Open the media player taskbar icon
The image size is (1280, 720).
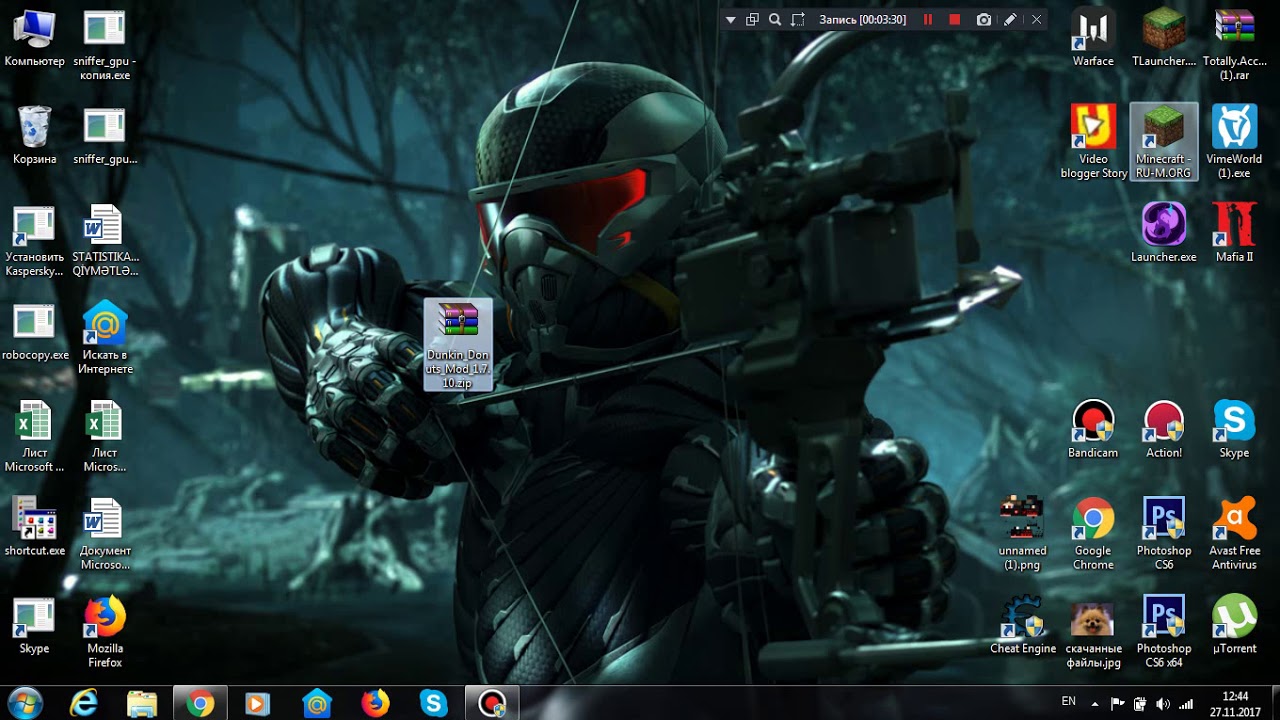pyautogui.click(x=258, y=703)
